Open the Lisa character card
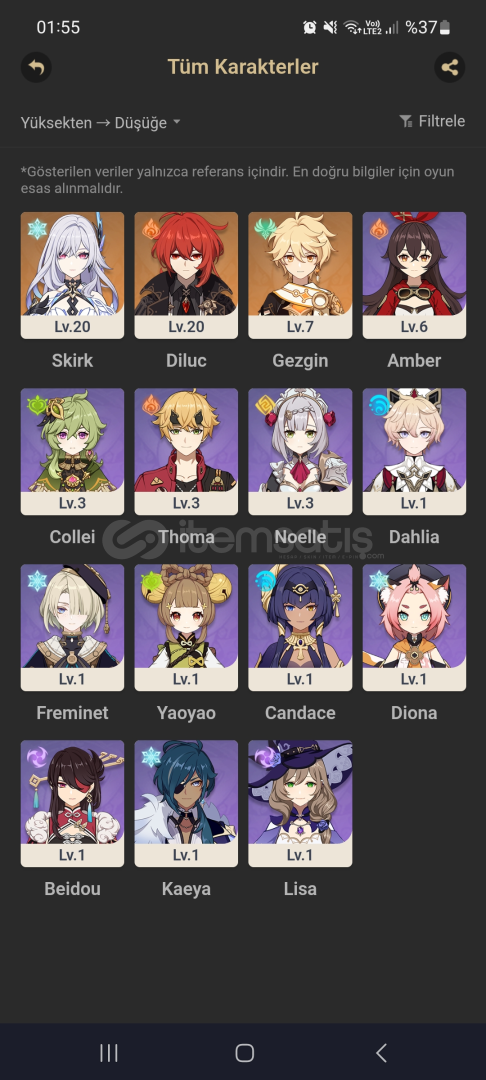Image resolution: width=486 pixels, height=1080 pixels. (x=300, y=803)
